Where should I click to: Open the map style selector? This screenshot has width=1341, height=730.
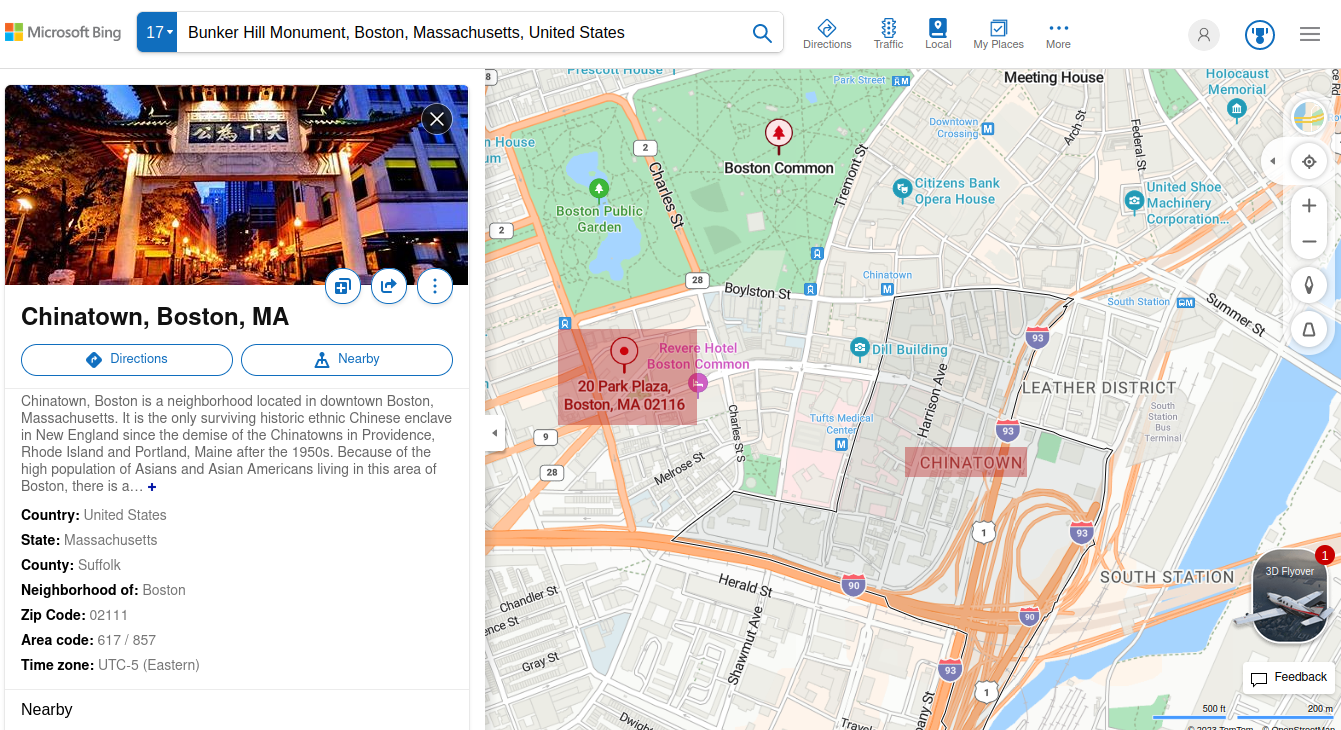click(1309, 117)
